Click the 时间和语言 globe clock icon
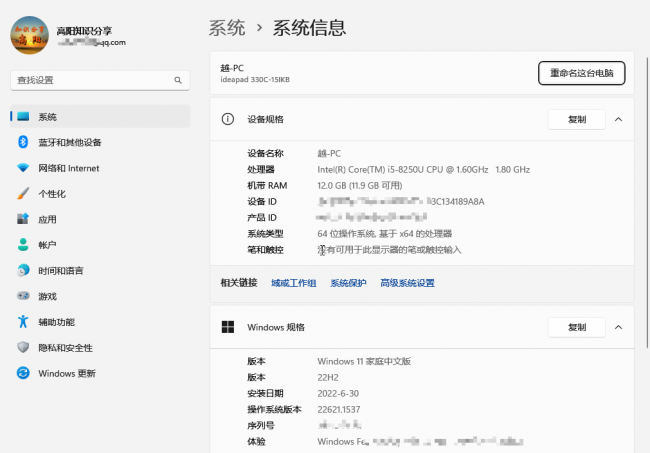 (x=23, y=270)
